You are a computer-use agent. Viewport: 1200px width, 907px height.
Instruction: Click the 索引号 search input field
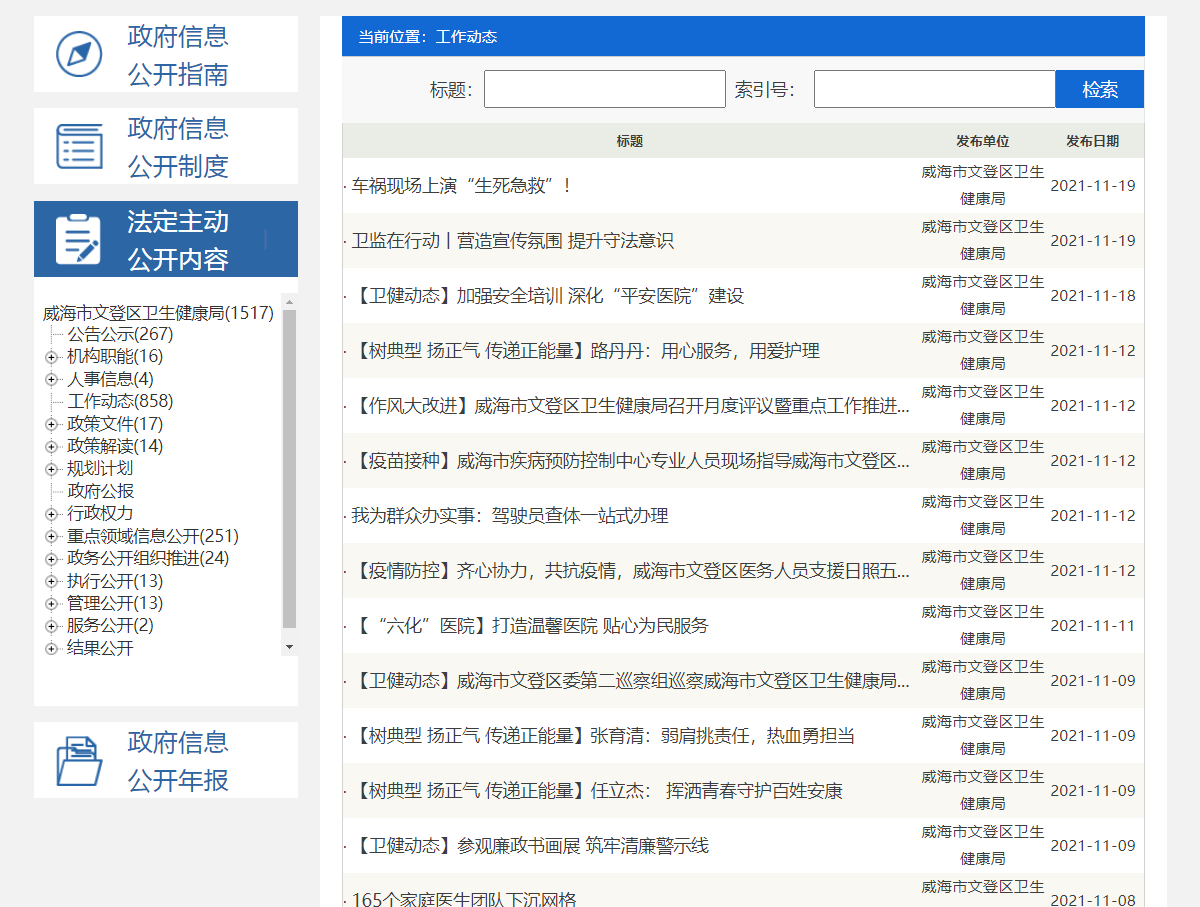pos(935,89)
